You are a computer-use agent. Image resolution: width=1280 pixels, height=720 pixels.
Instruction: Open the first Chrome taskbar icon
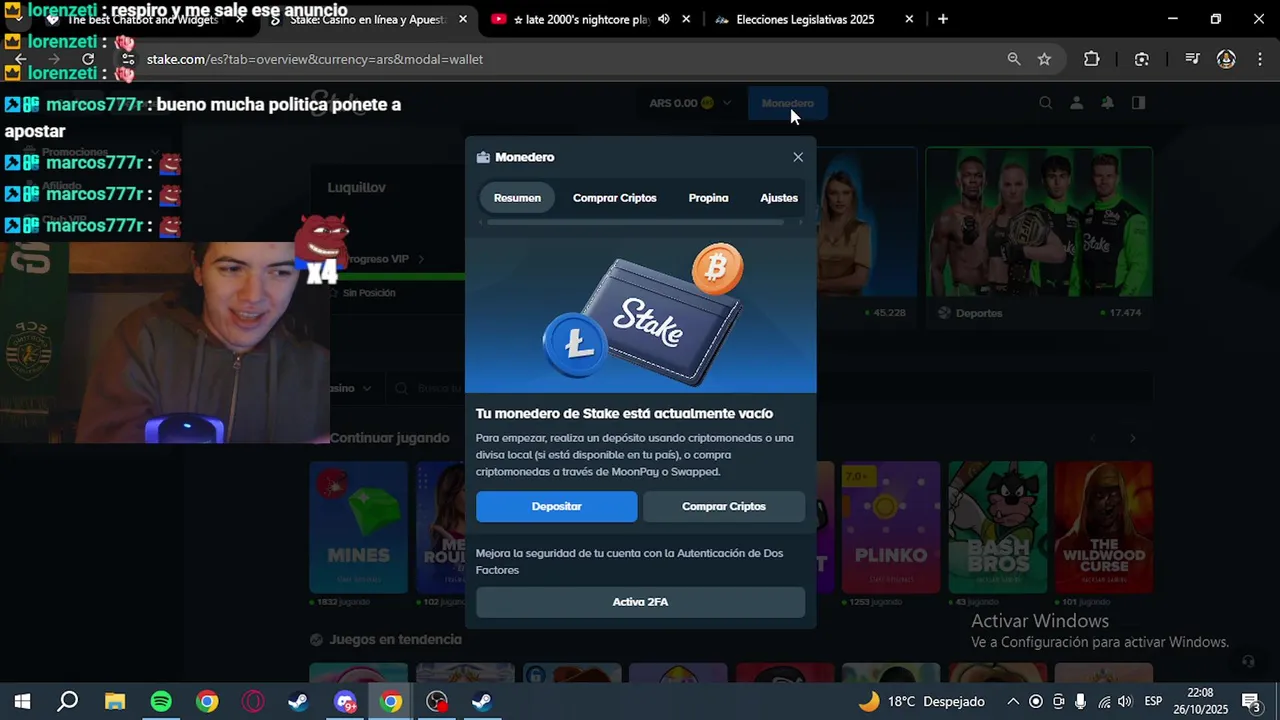click(x=207, y=702)
